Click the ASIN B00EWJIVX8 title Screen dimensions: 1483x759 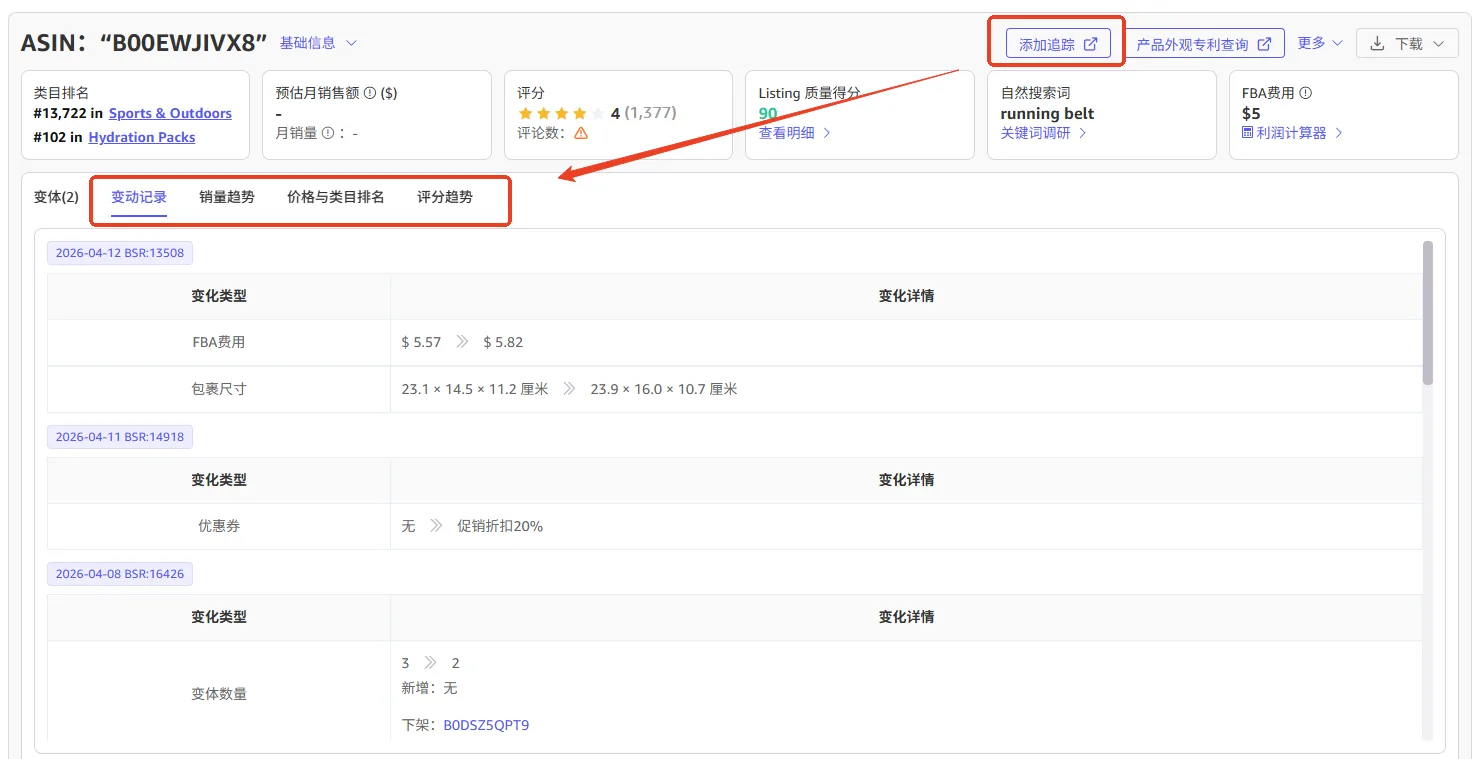(x=145, y=43)
